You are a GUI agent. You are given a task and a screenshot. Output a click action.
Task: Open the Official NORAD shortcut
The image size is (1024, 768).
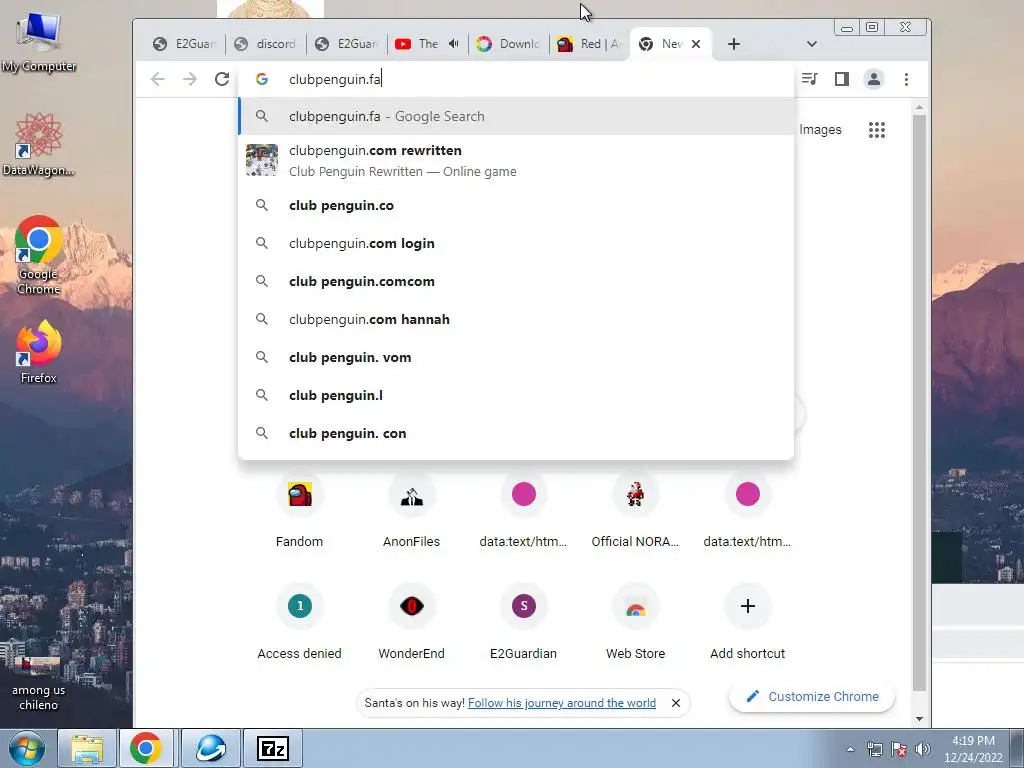click(x=635, y=509)
